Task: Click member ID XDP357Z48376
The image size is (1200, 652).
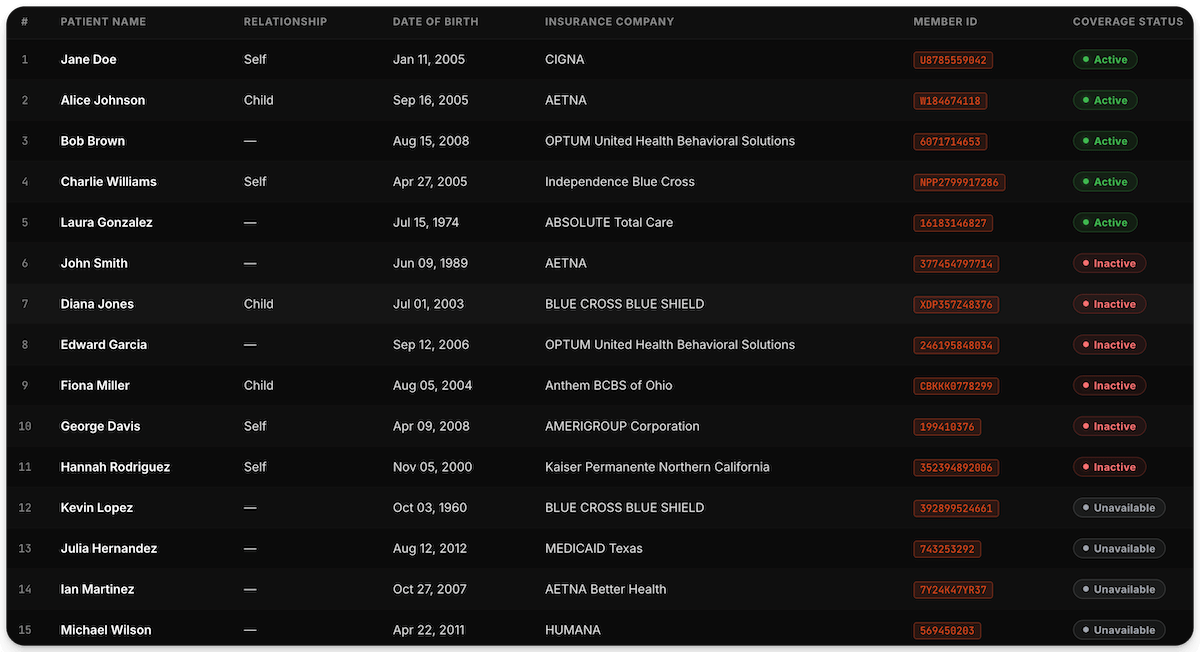Action: point(956,304)
